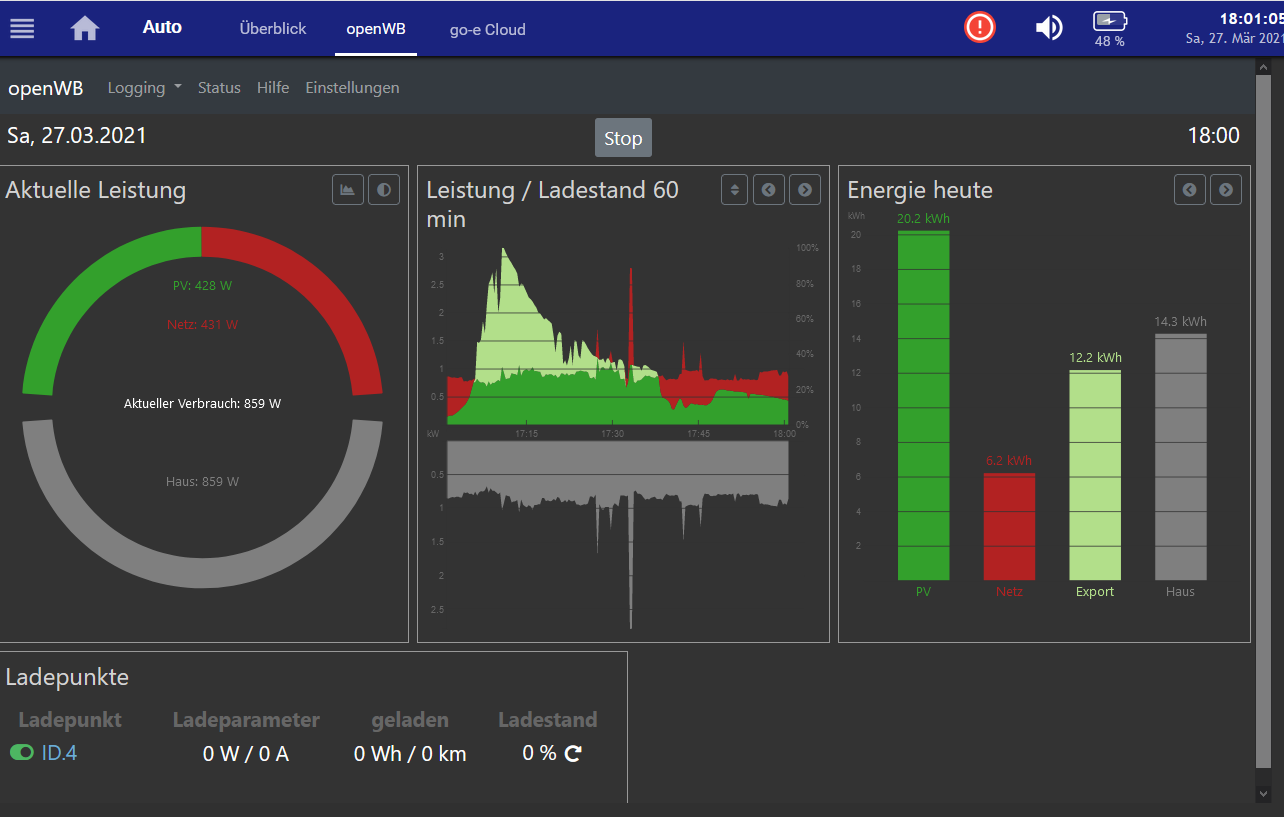
Task: Open the Einstellungen menu
Action: tap(352, 88)
